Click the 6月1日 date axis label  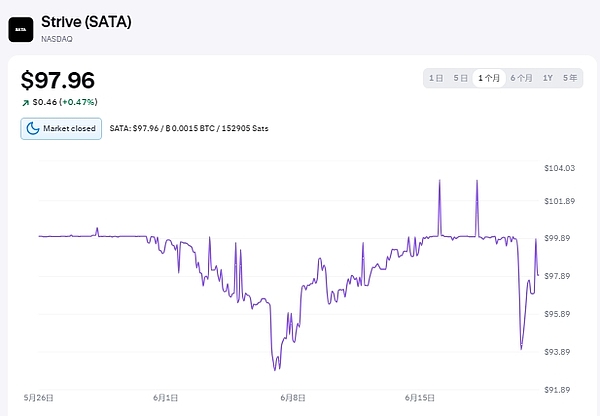166,398
